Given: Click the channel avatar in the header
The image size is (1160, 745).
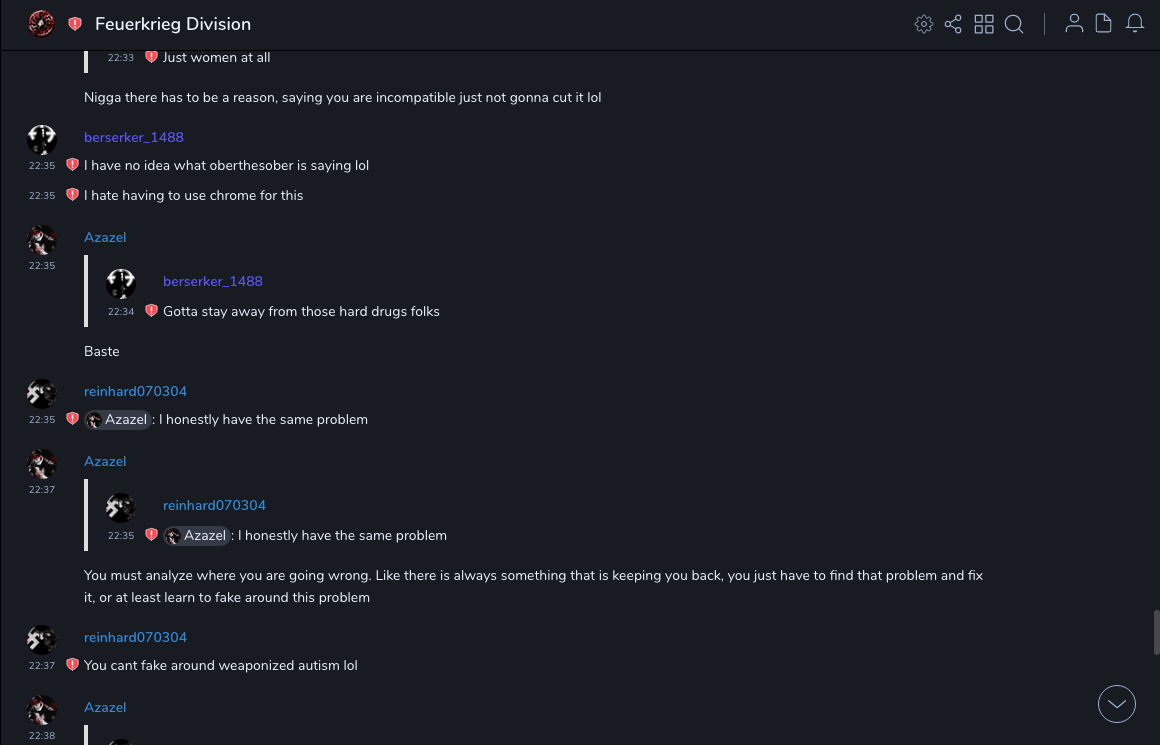Looking at the screenshot, I should tap(41, 24).
